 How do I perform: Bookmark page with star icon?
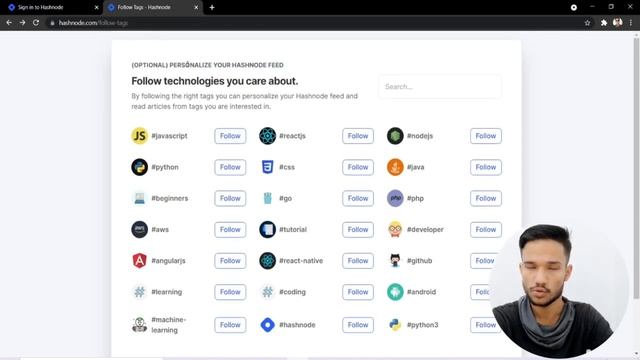click(587, 23)
